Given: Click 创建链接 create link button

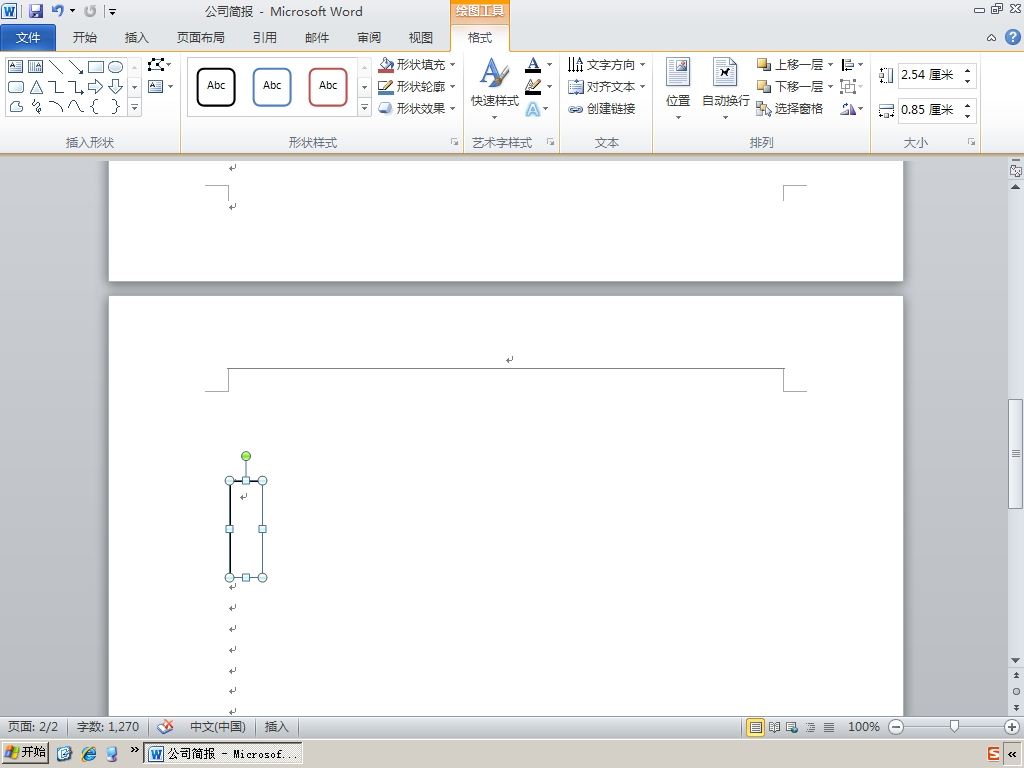Looking at the screenshot, I should tap(601, 108).
